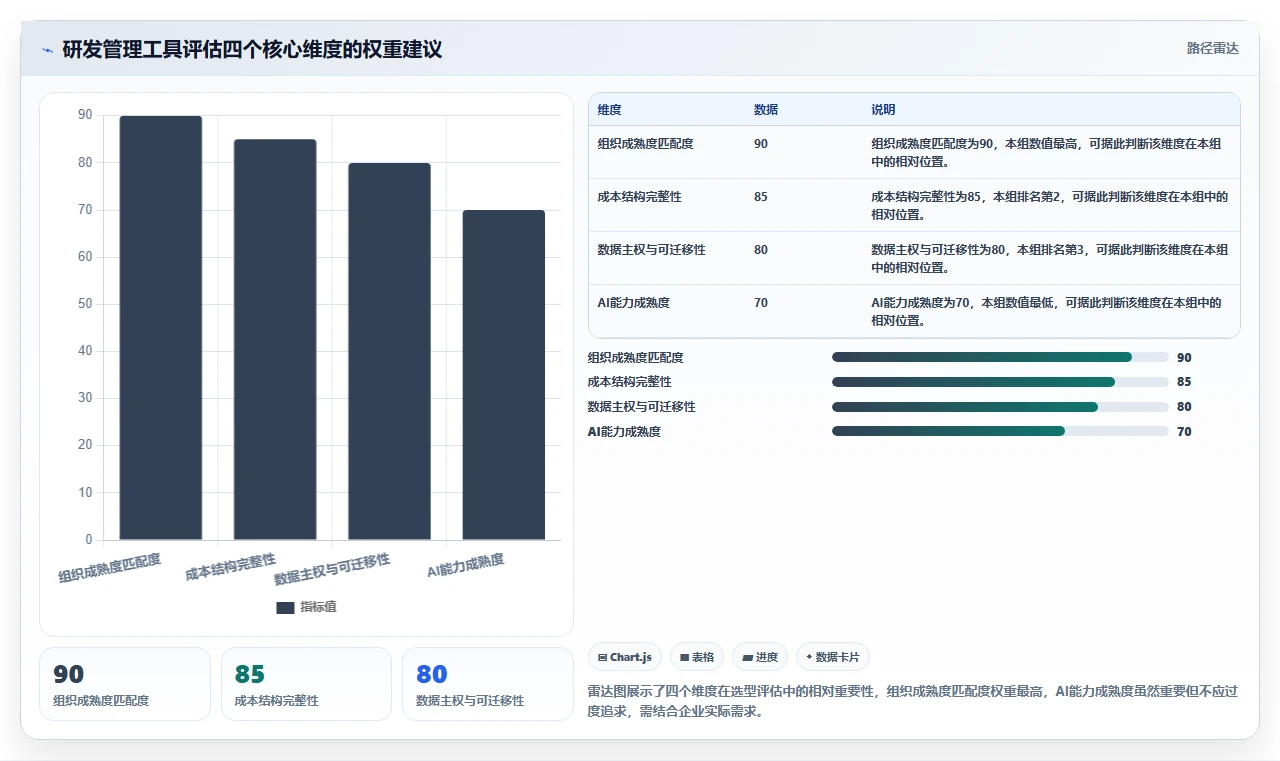1280x761 pixels.
Task: Click the 数据卡片 tag
Action: 833,657
